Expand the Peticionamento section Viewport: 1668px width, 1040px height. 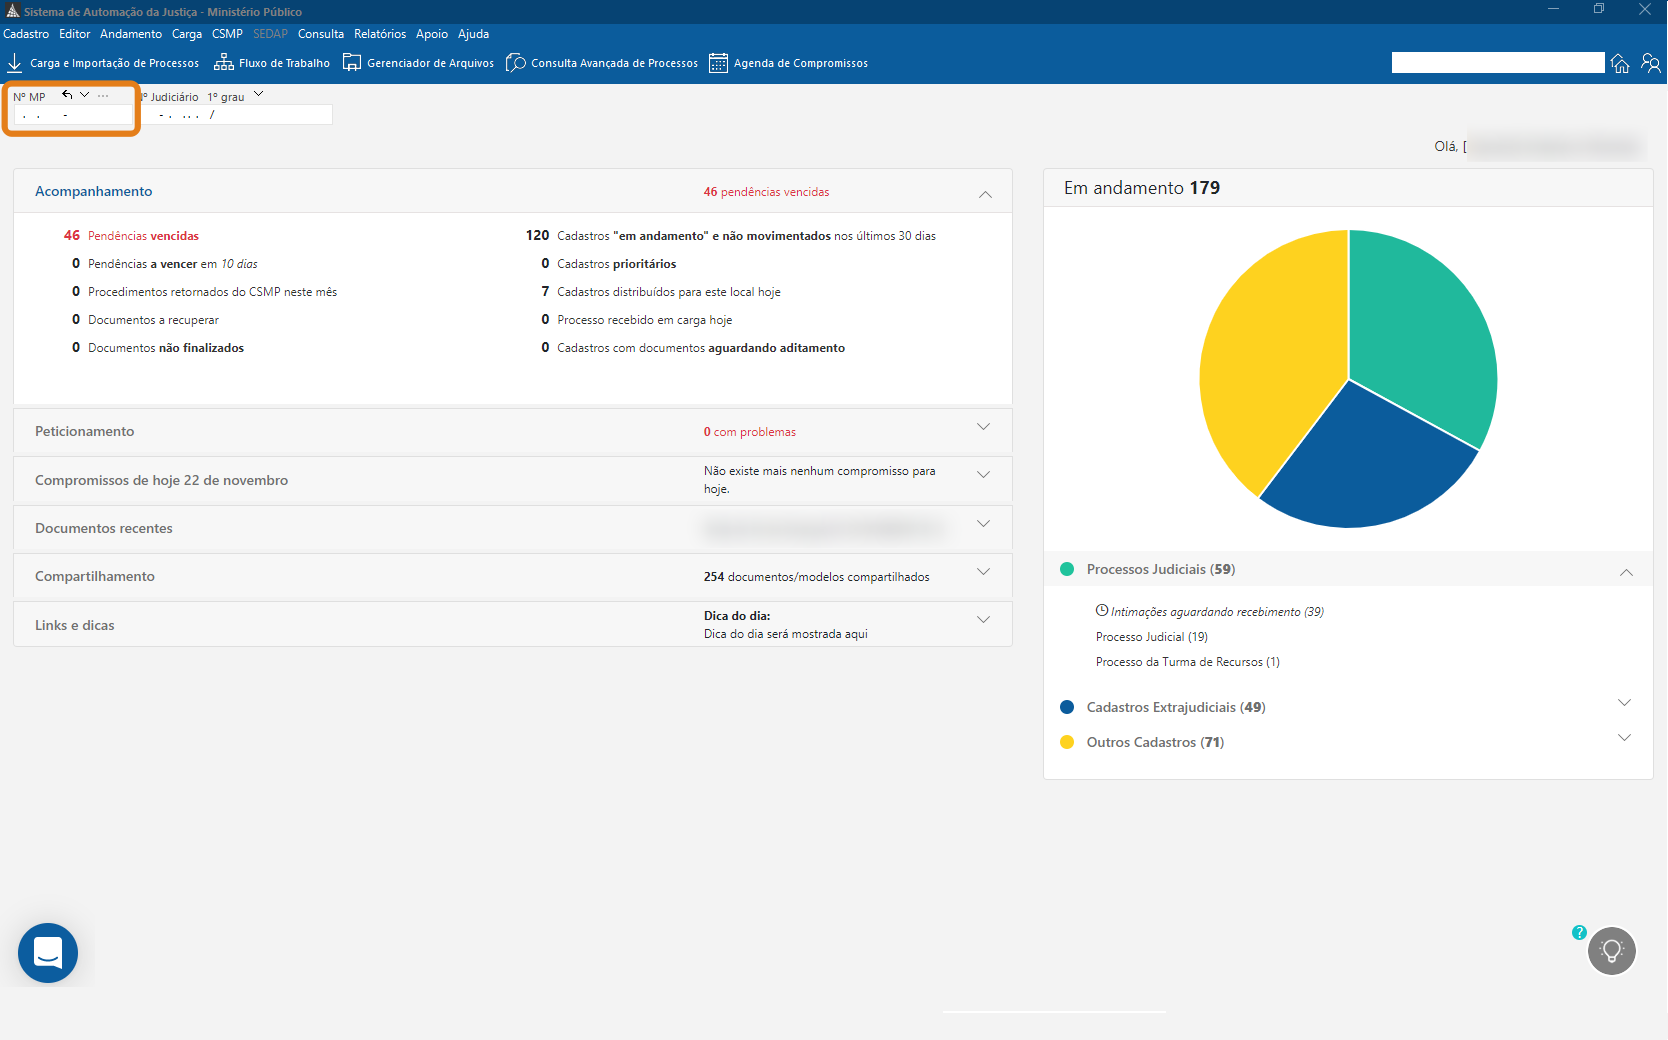pyautogui.click(x=983, y=427)
